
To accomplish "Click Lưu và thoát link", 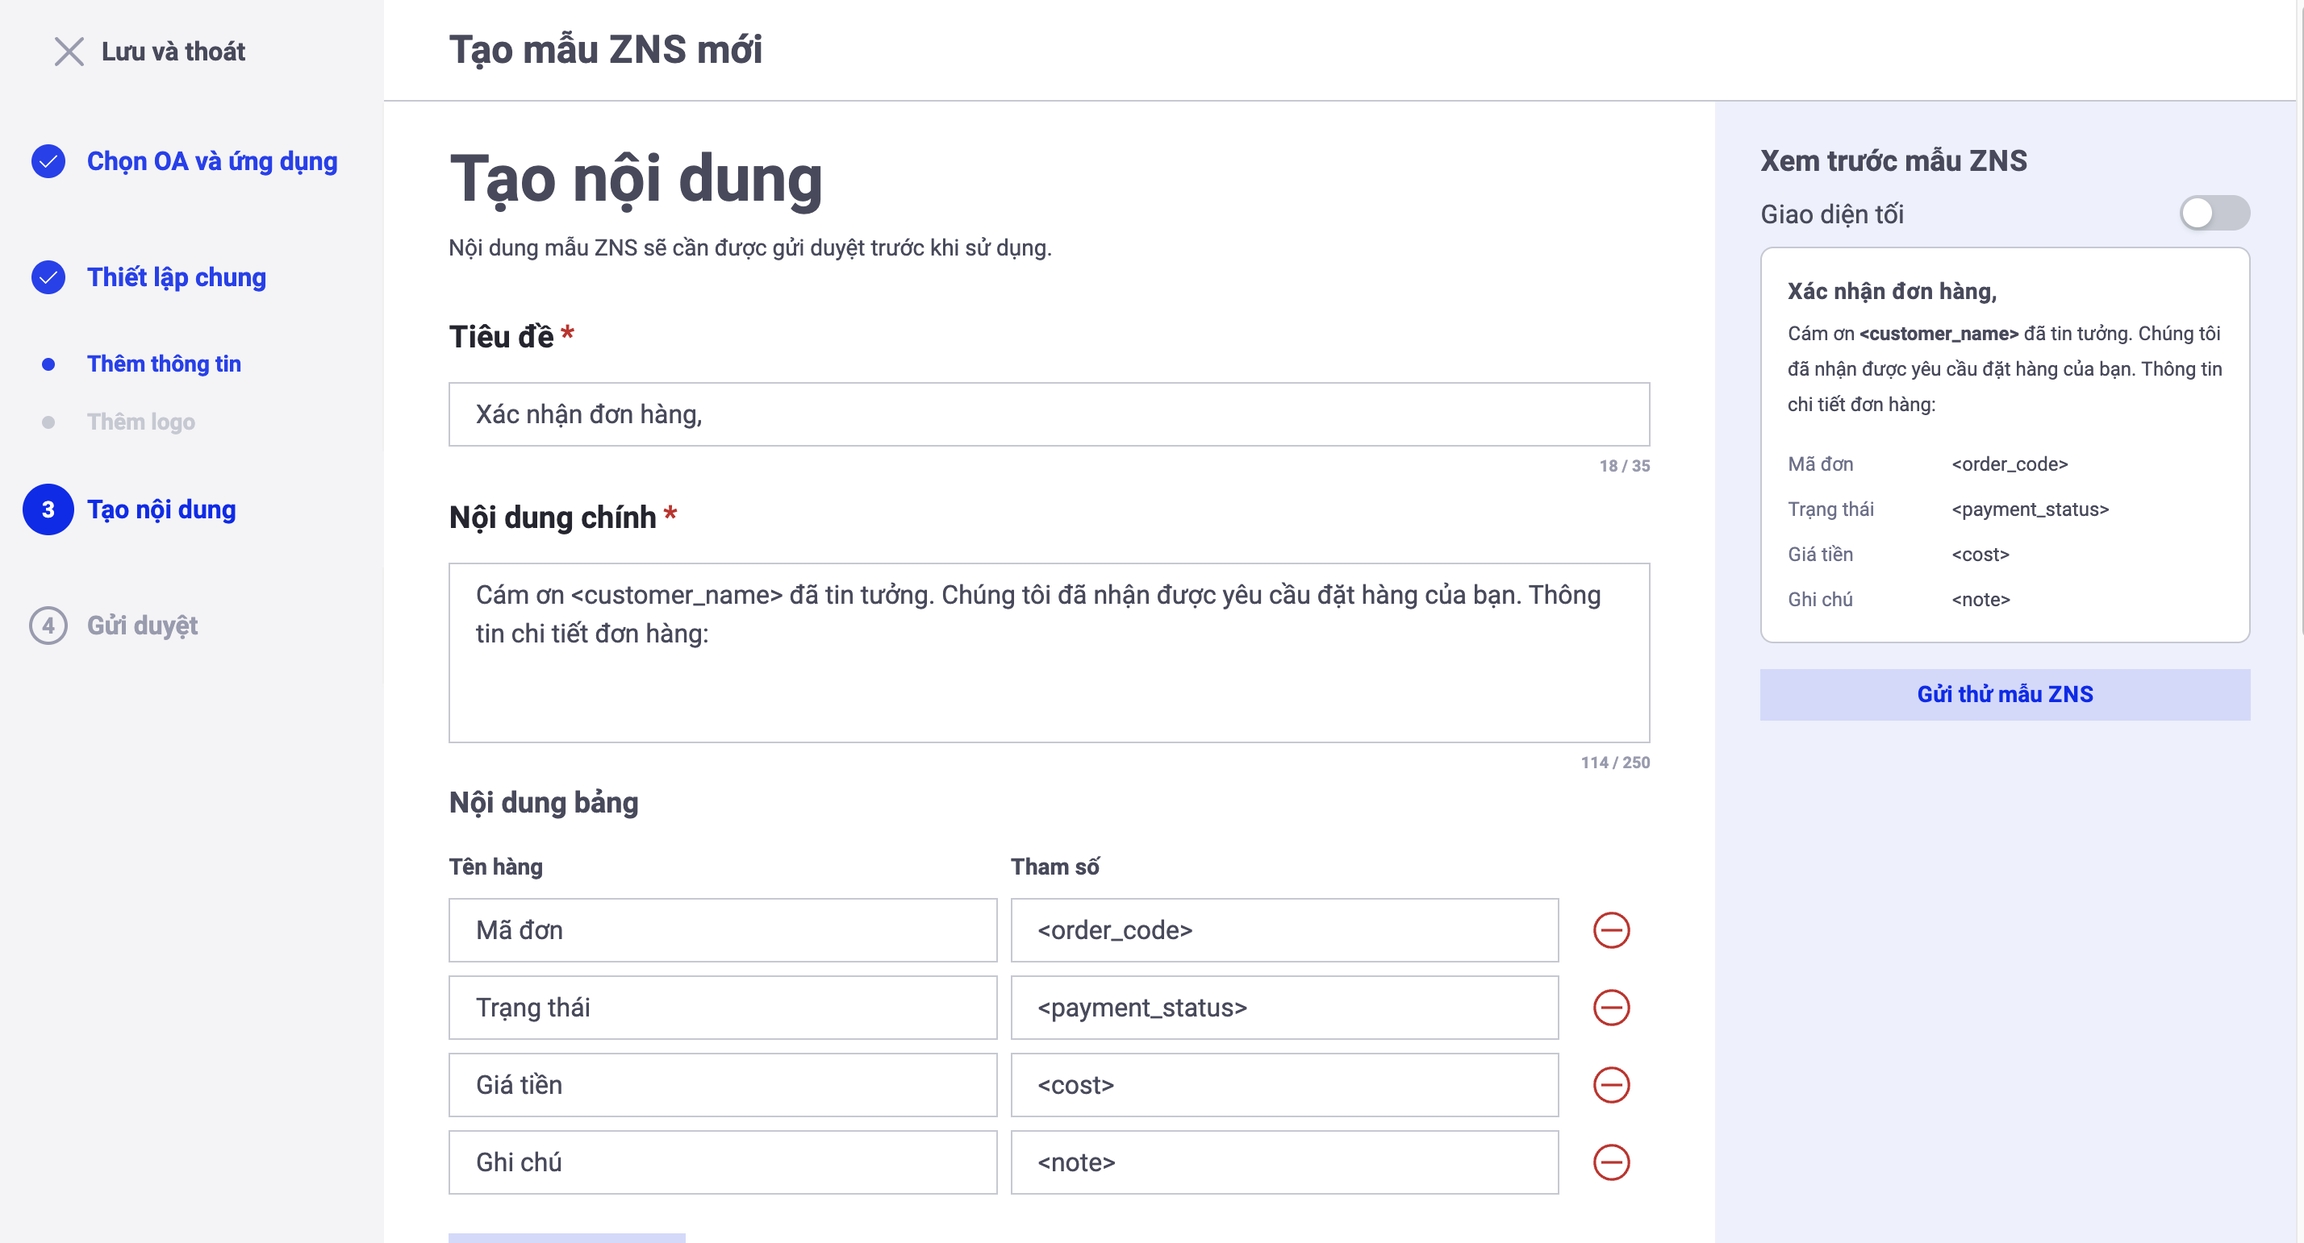I will [173, 51].
